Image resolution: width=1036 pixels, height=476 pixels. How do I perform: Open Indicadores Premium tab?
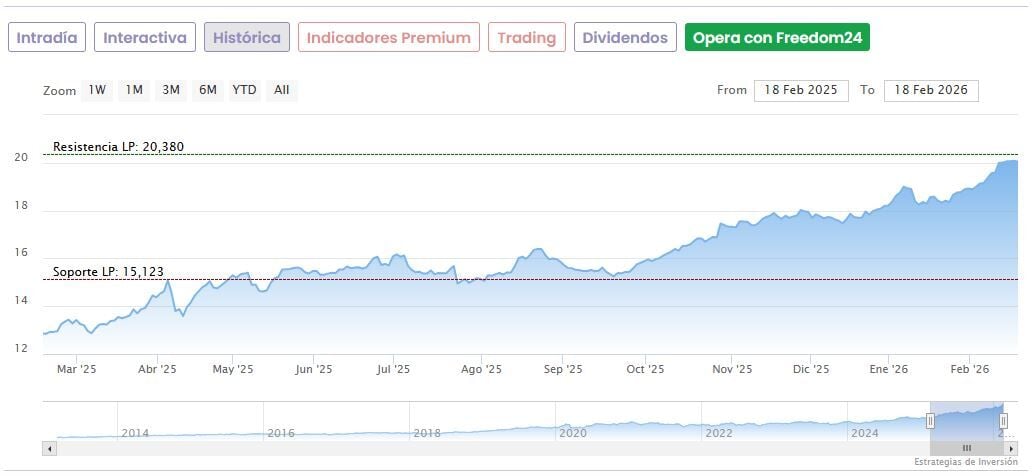[x=388, y=38]
